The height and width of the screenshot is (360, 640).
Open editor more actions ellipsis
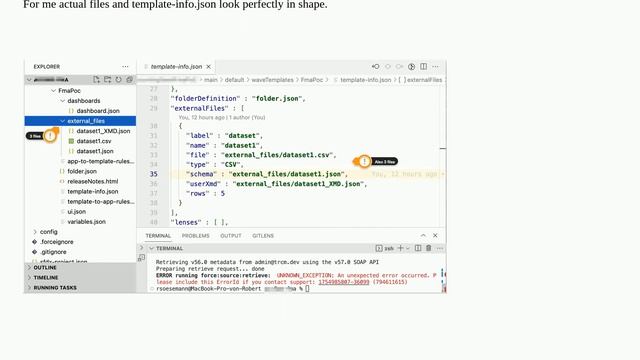(436, 67)
